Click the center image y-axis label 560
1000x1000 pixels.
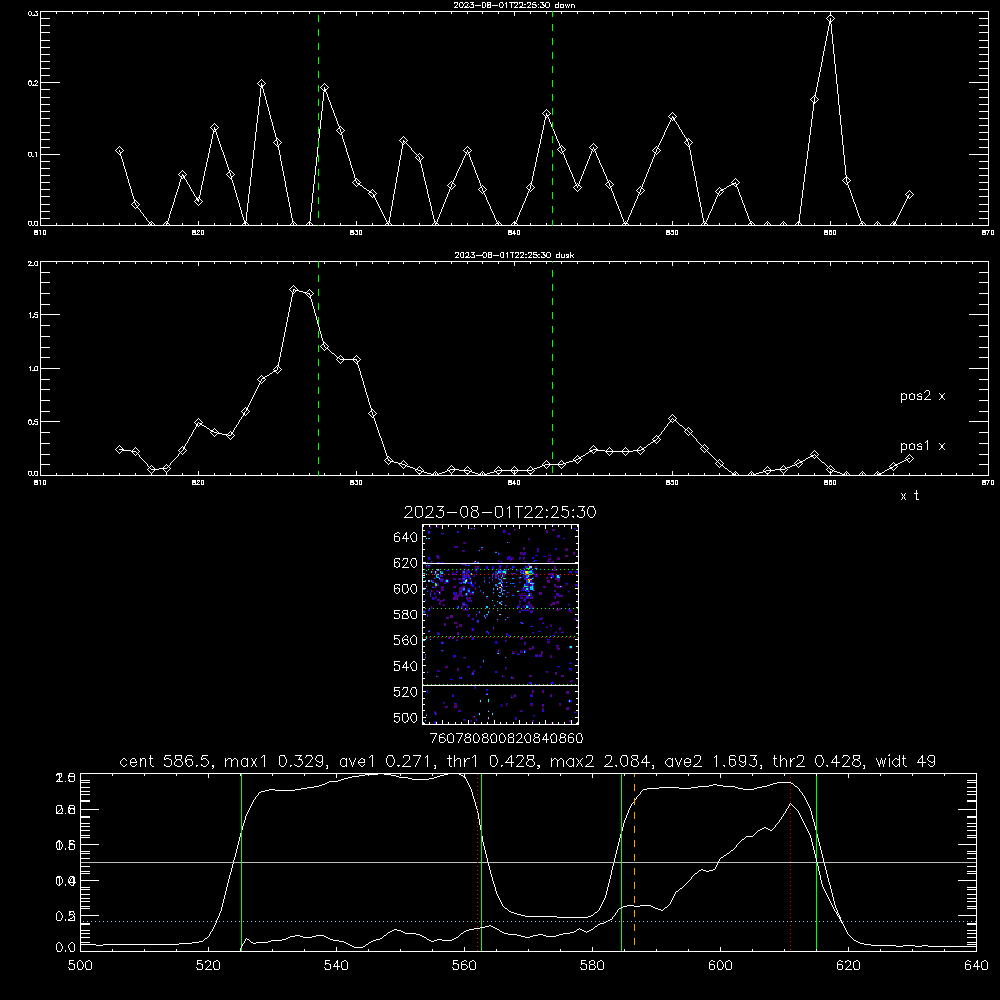point(406,640)
